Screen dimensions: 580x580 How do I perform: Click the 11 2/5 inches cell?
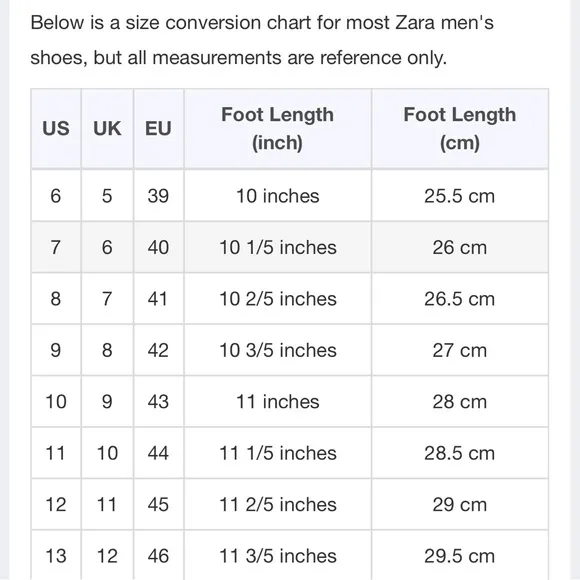tap(277, 504)
